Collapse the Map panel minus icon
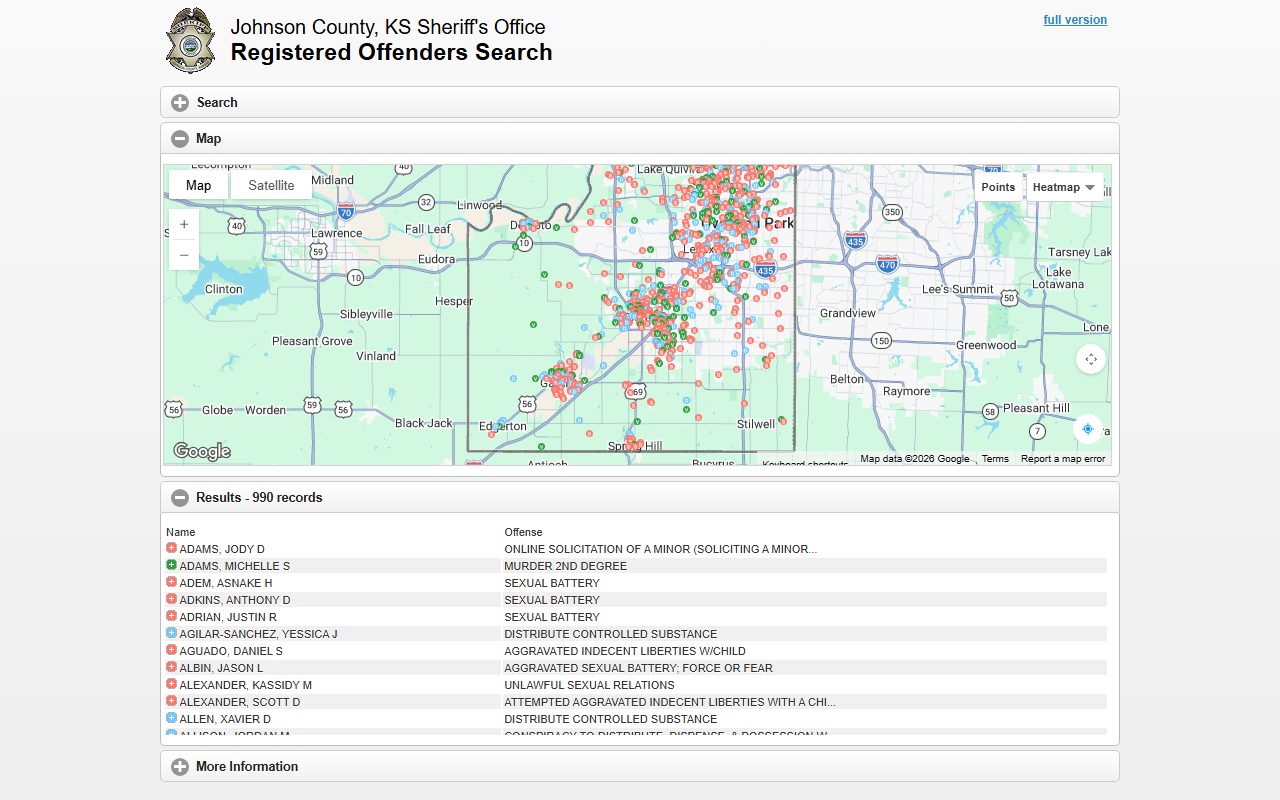 tap(180, 139)
